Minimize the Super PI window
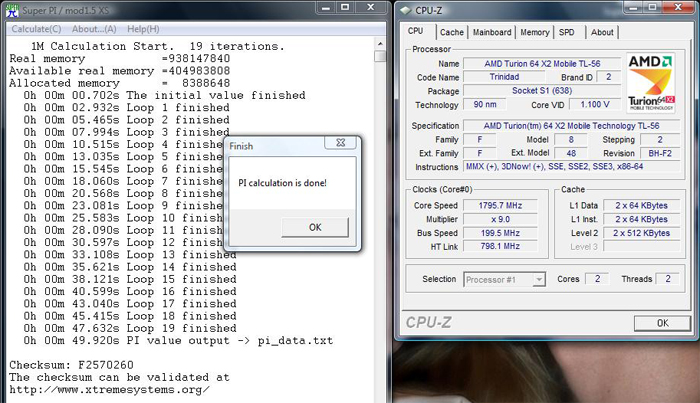The image size is (700, 403). click(325, 8)
